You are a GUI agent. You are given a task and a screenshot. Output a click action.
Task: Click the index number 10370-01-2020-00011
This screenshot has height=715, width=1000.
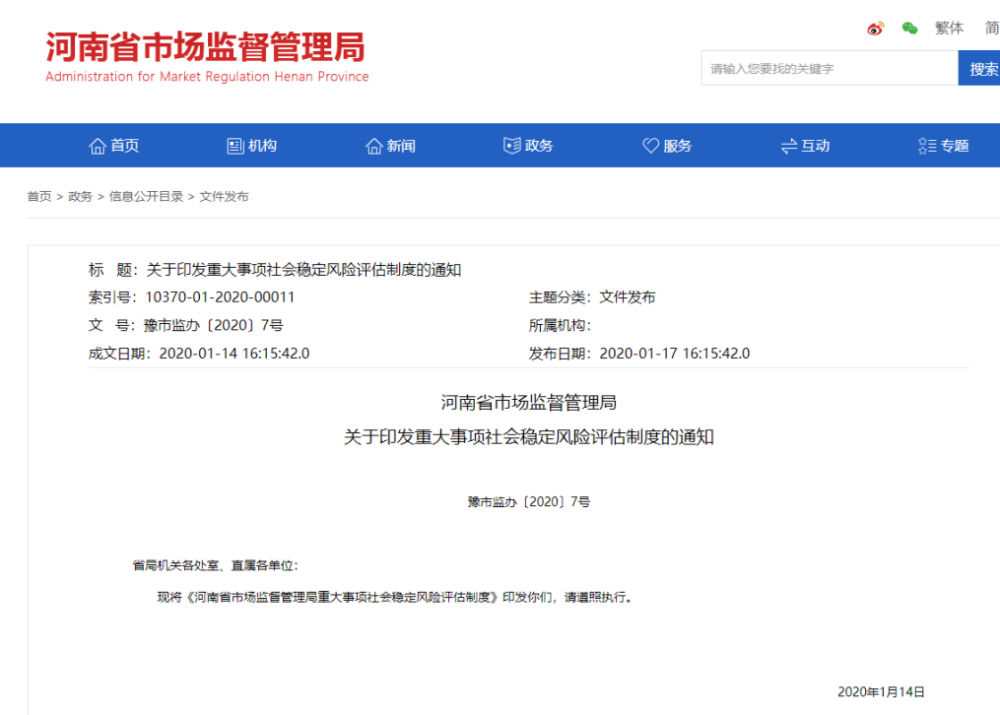click(220, 297)
